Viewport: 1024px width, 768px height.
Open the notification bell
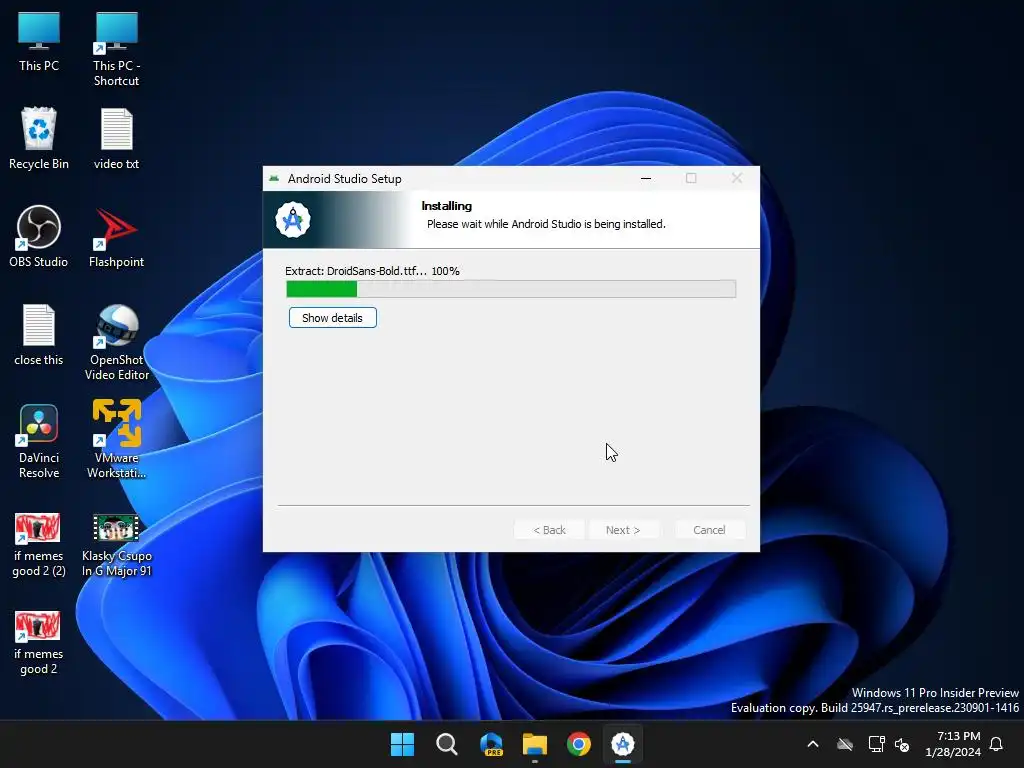997,744
